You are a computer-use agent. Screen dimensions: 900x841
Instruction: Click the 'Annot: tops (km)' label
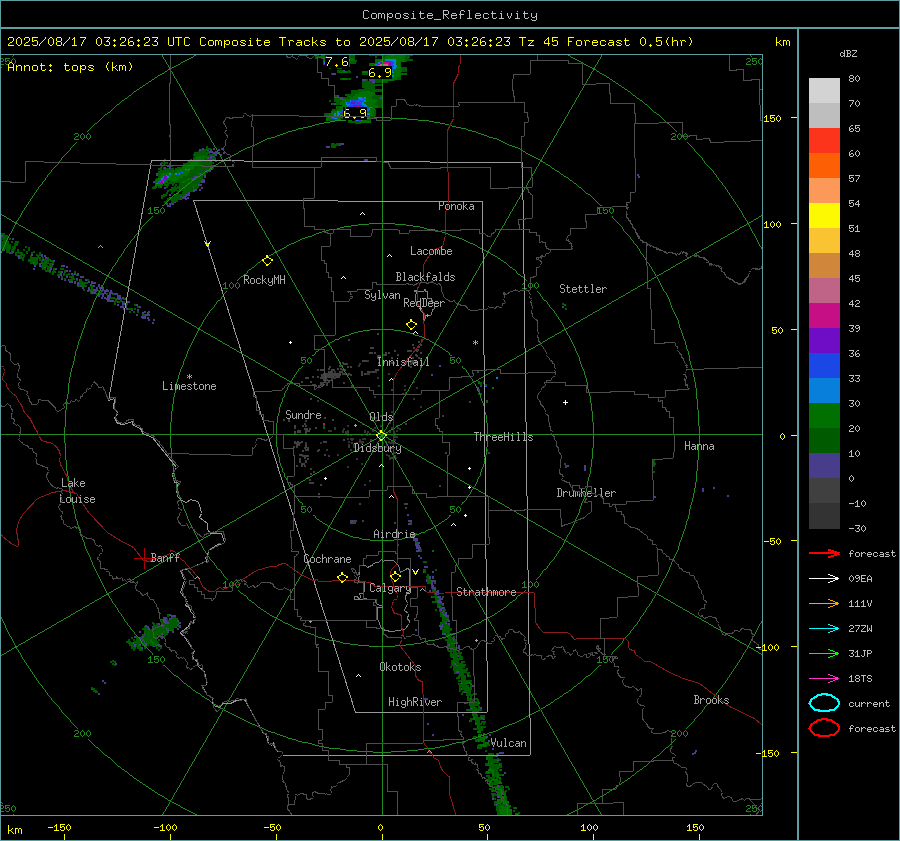point(70,67)
